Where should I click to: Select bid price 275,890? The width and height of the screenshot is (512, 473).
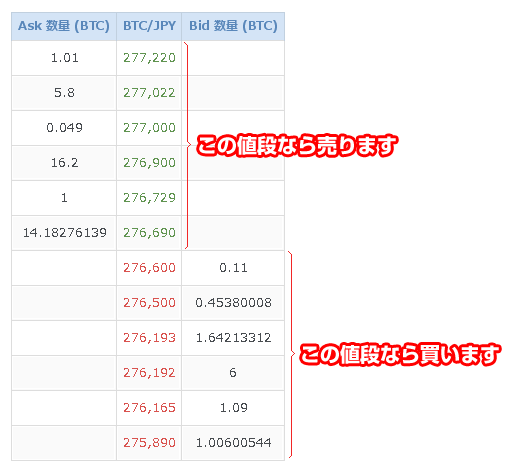click(149, 443)
